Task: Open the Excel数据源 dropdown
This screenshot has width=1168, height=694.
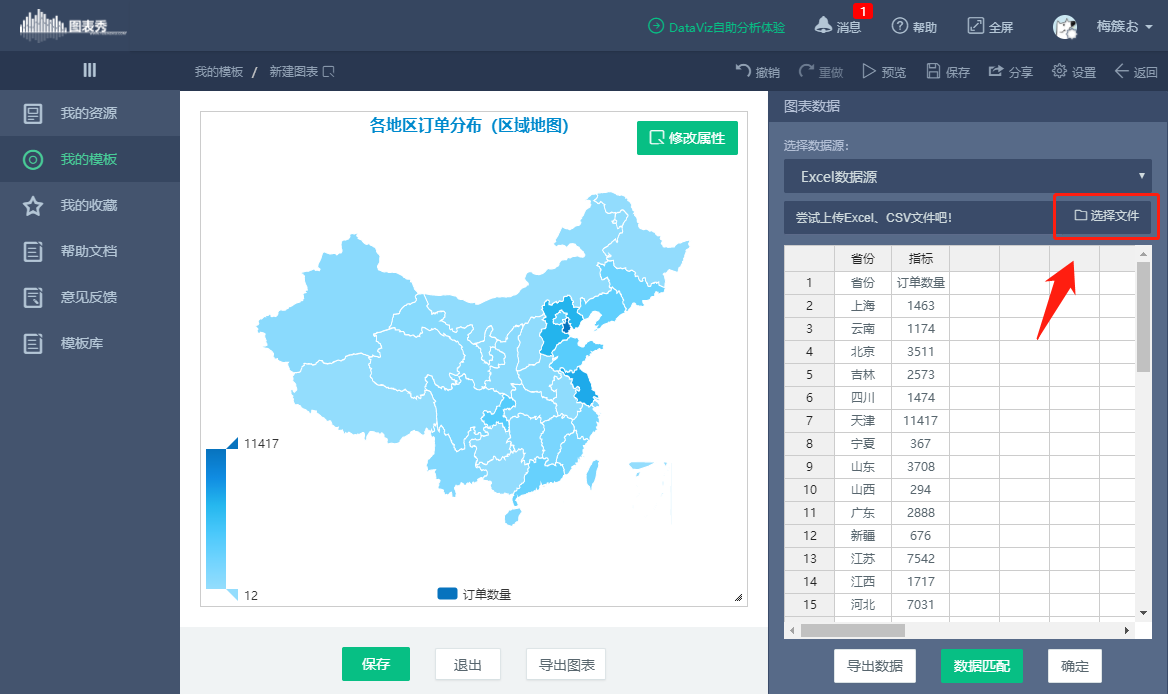Action: (968, 176)
